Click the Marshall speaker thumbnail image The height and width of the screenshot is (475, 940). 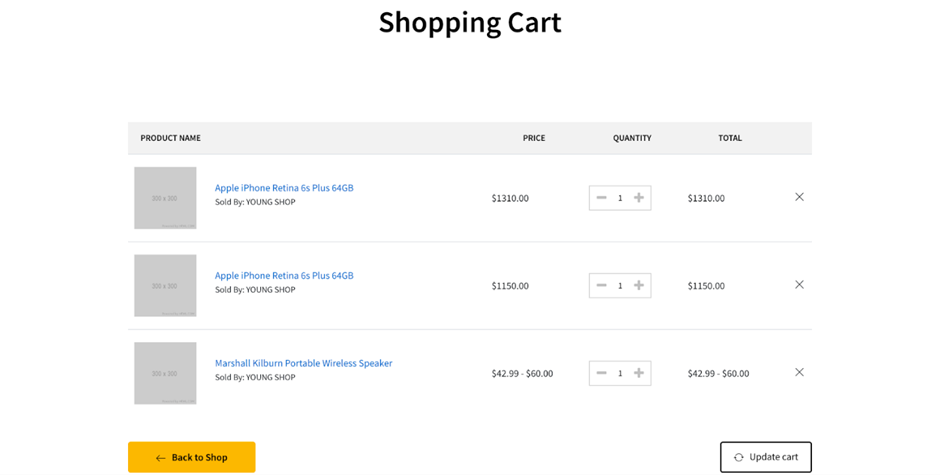pos(165,373)
